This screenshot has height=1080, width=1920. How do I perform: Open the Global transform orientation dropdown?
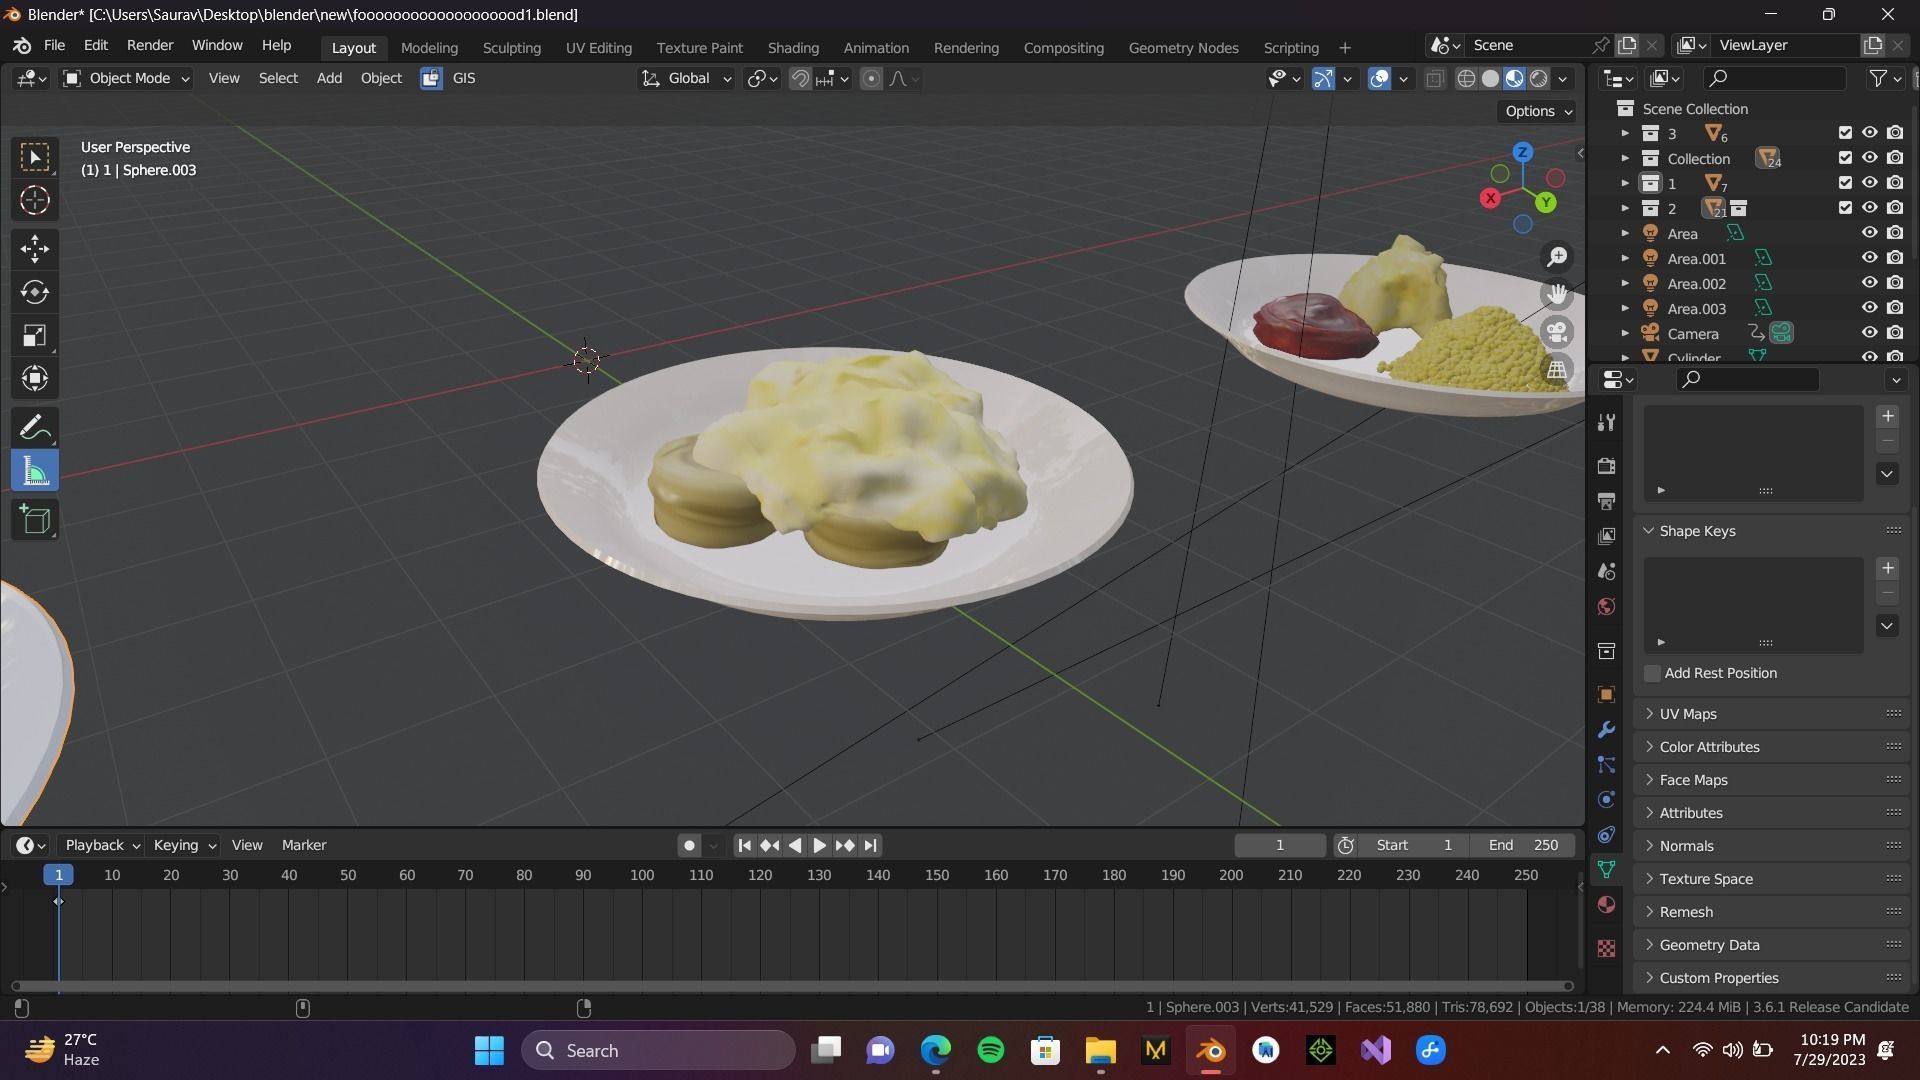pos(688,78)
